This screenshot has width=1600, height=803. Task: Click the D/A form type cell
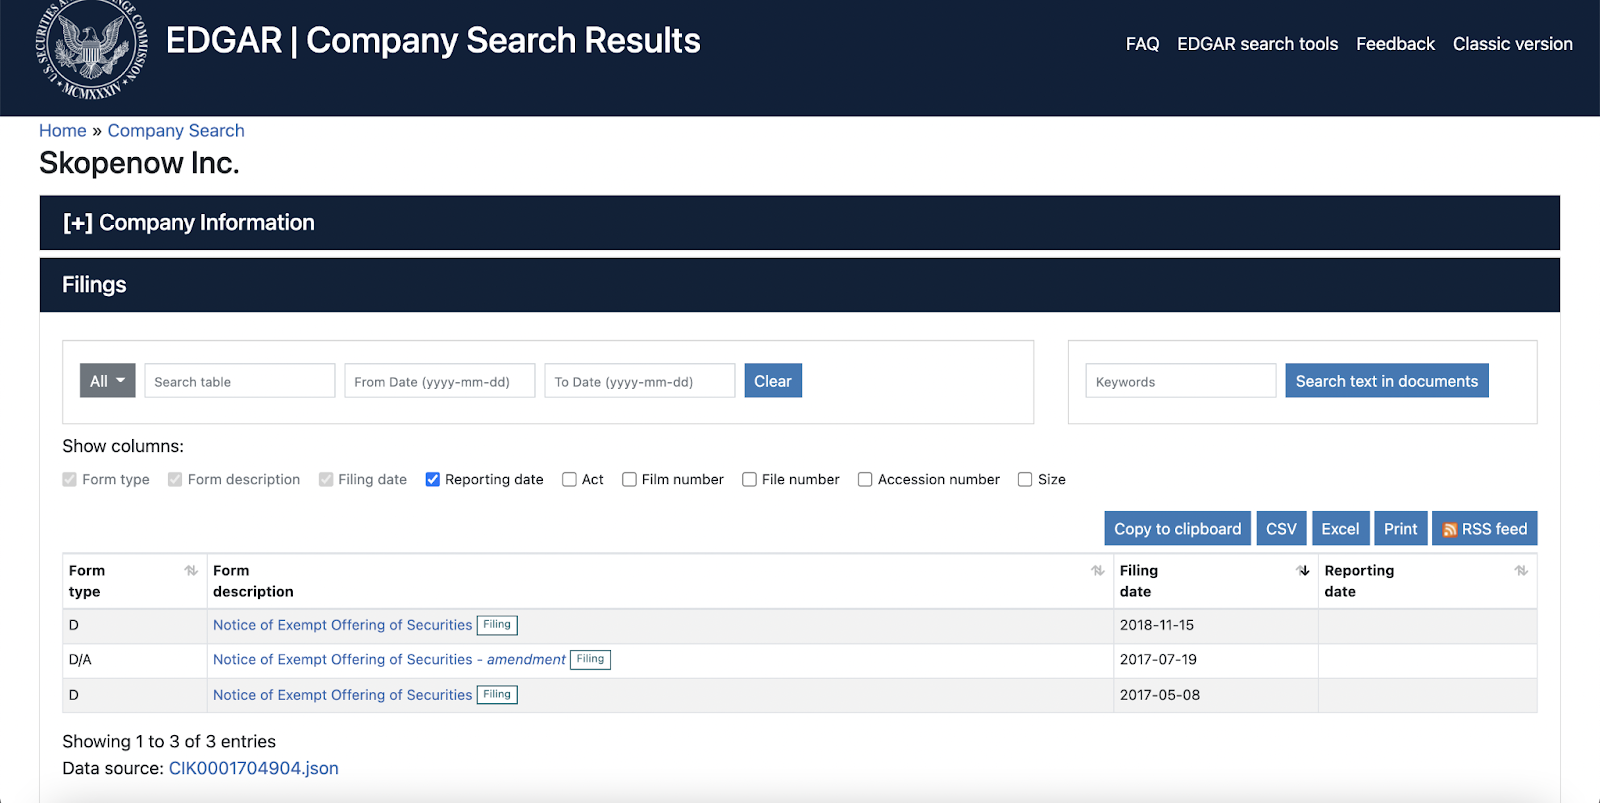[x=135, y=661]
